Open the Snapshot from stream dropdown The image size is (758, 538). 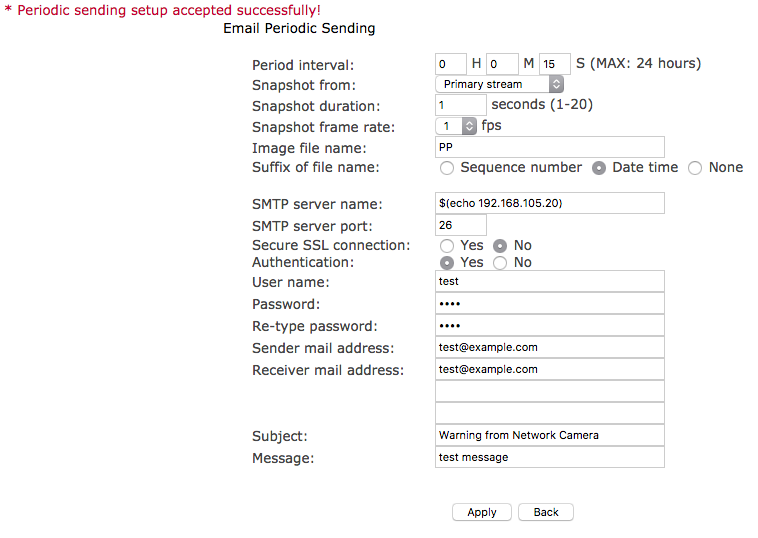point(500,85)
